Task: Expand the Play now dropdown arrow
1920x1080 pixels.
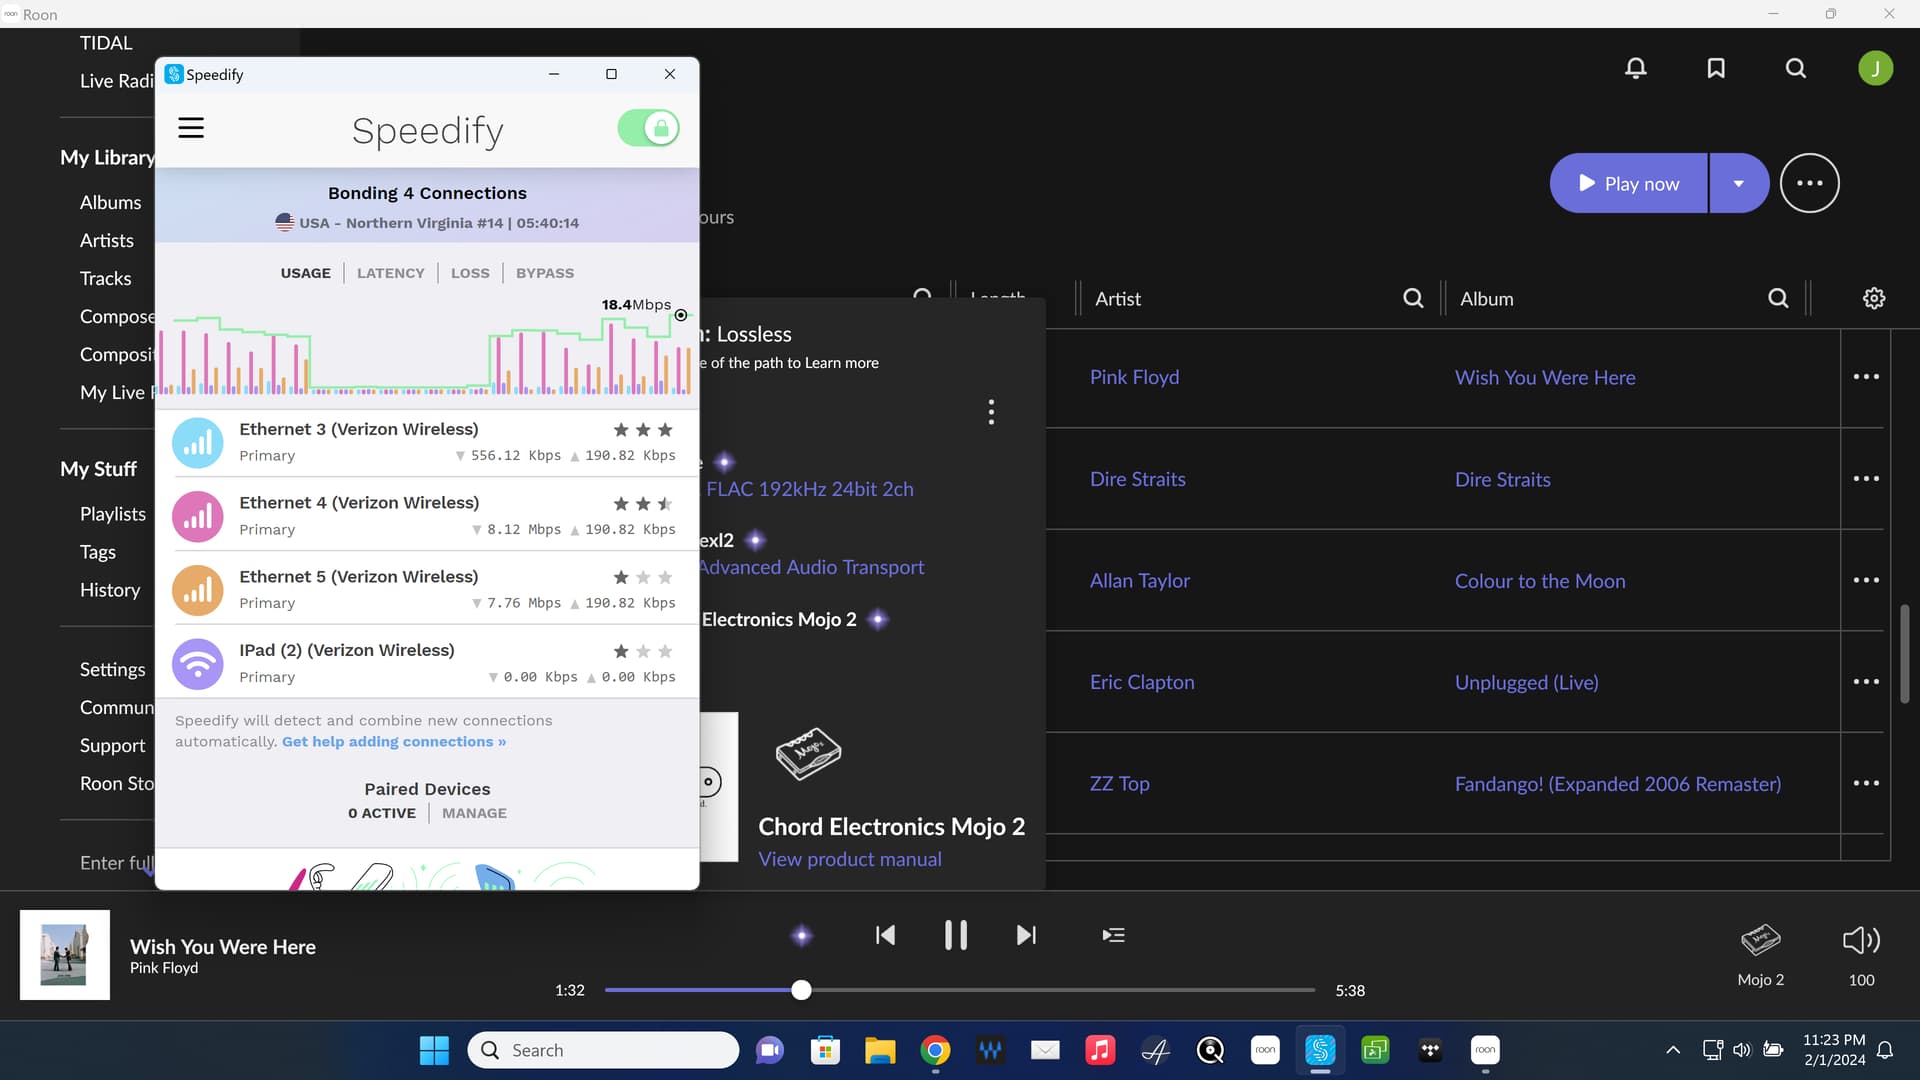Action: (x=1739, y=183)
